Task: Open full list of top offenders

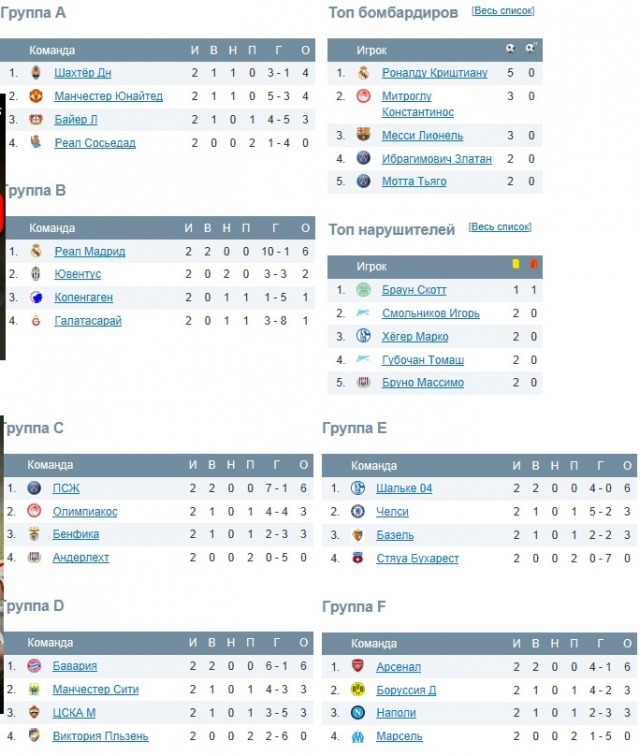Action: coord(499,227)
